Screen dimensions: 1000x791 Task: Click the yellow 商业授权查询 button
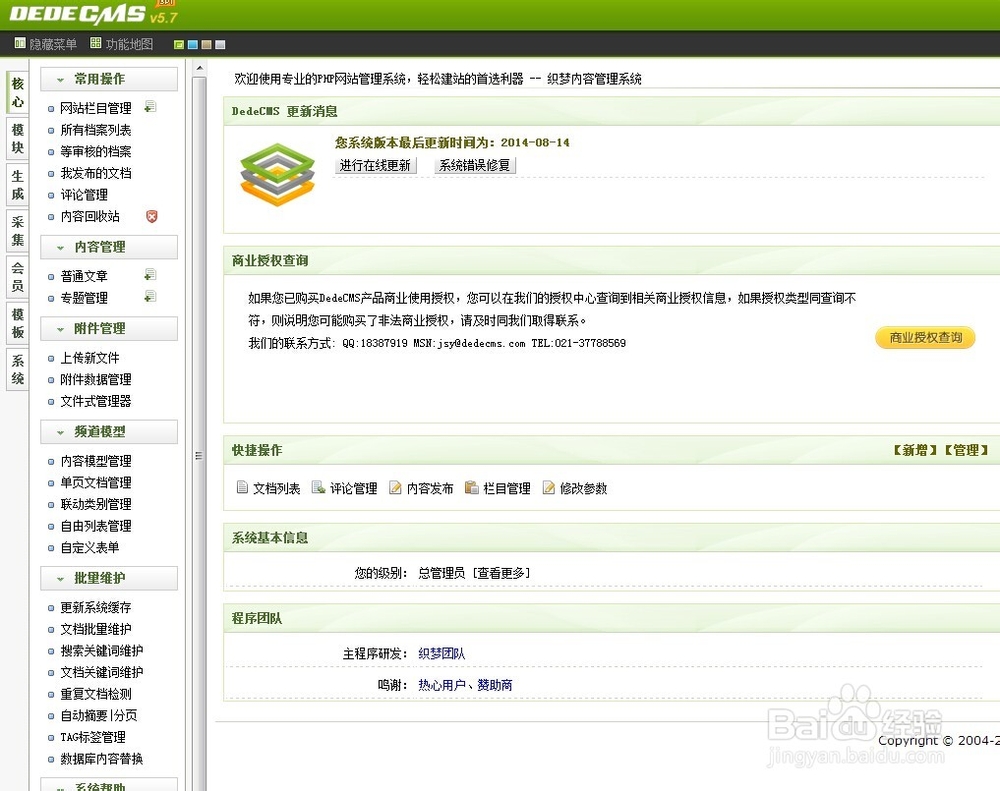click(925, 337)
